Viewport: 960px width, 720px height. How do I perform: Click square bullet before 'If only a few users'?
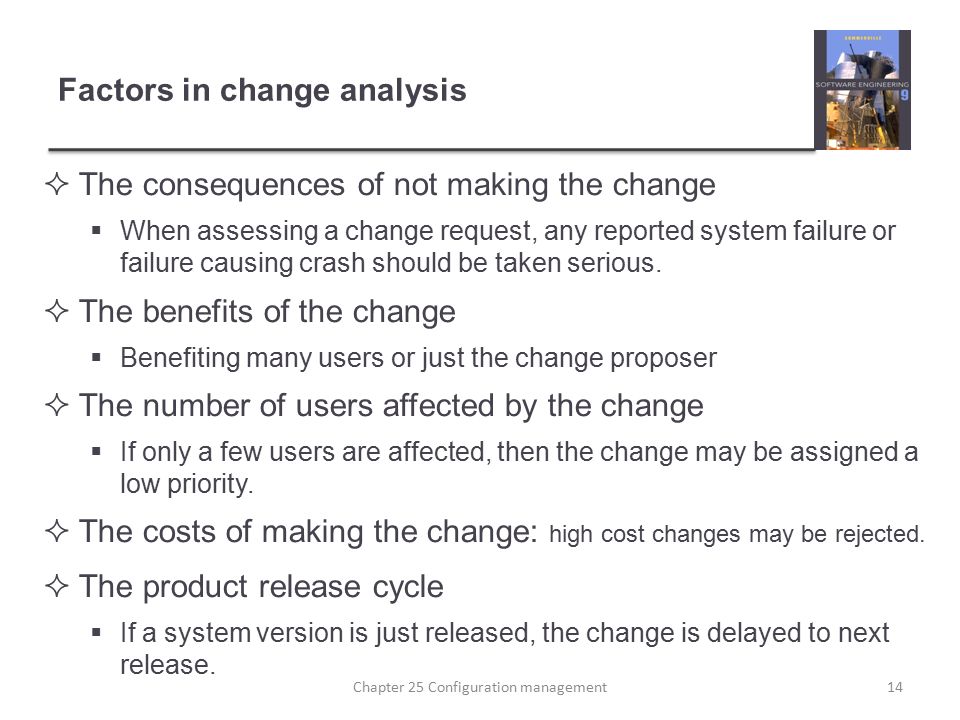(96, 452)
